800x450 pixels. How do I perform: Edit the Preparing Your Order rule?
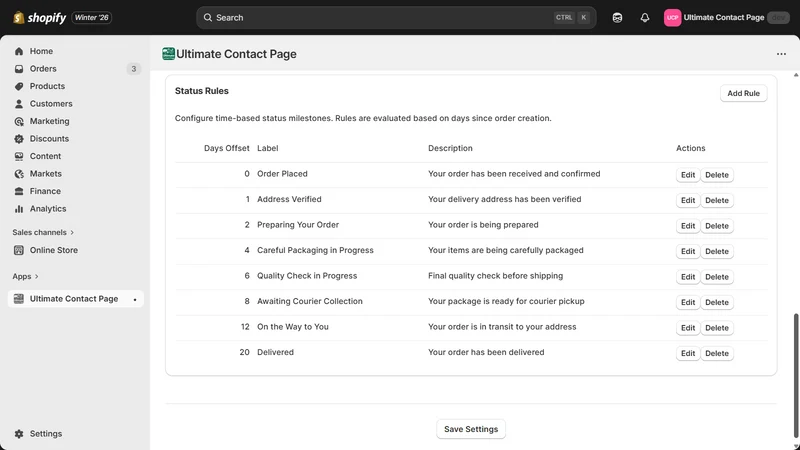coord(688,226)
